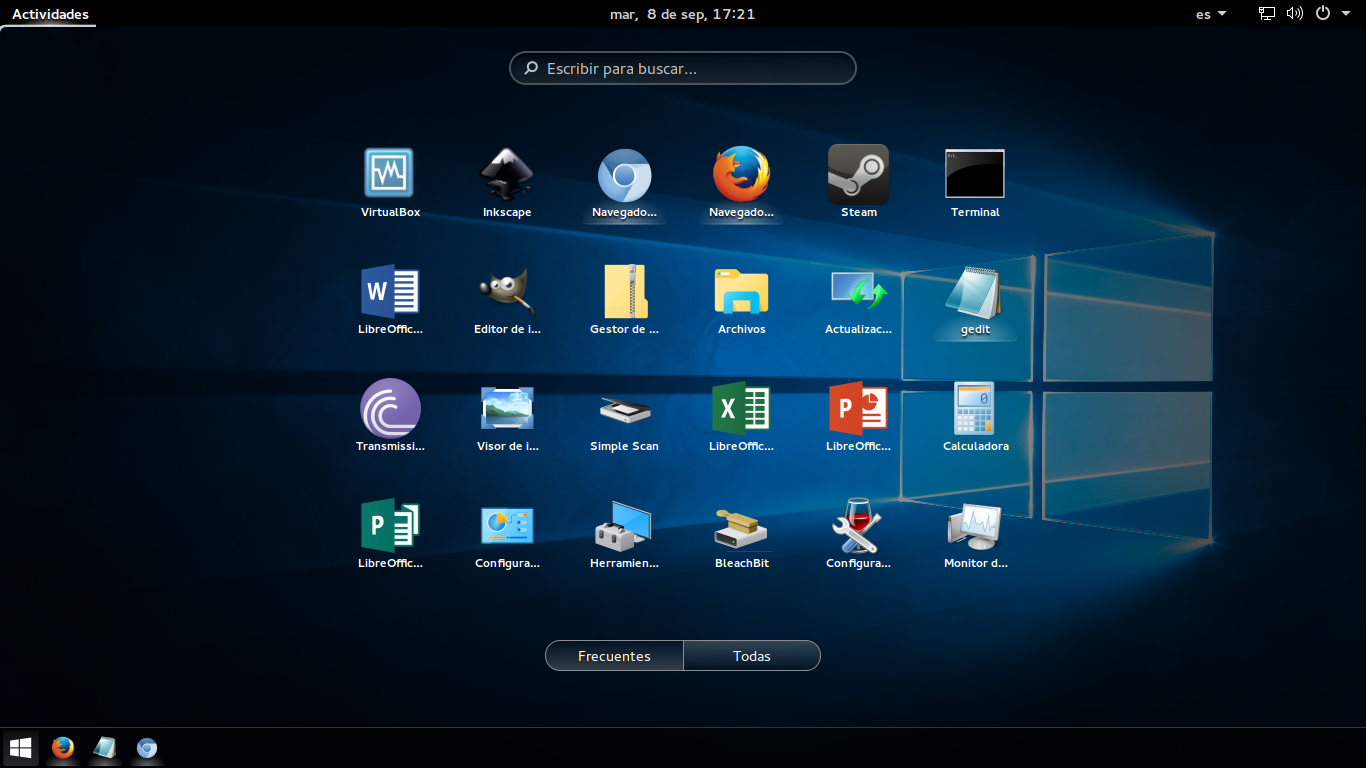Viewport: 1366px width, 768px height.
Task: Open Firefox from the bottom taskbar
Action: click(62, 748)
